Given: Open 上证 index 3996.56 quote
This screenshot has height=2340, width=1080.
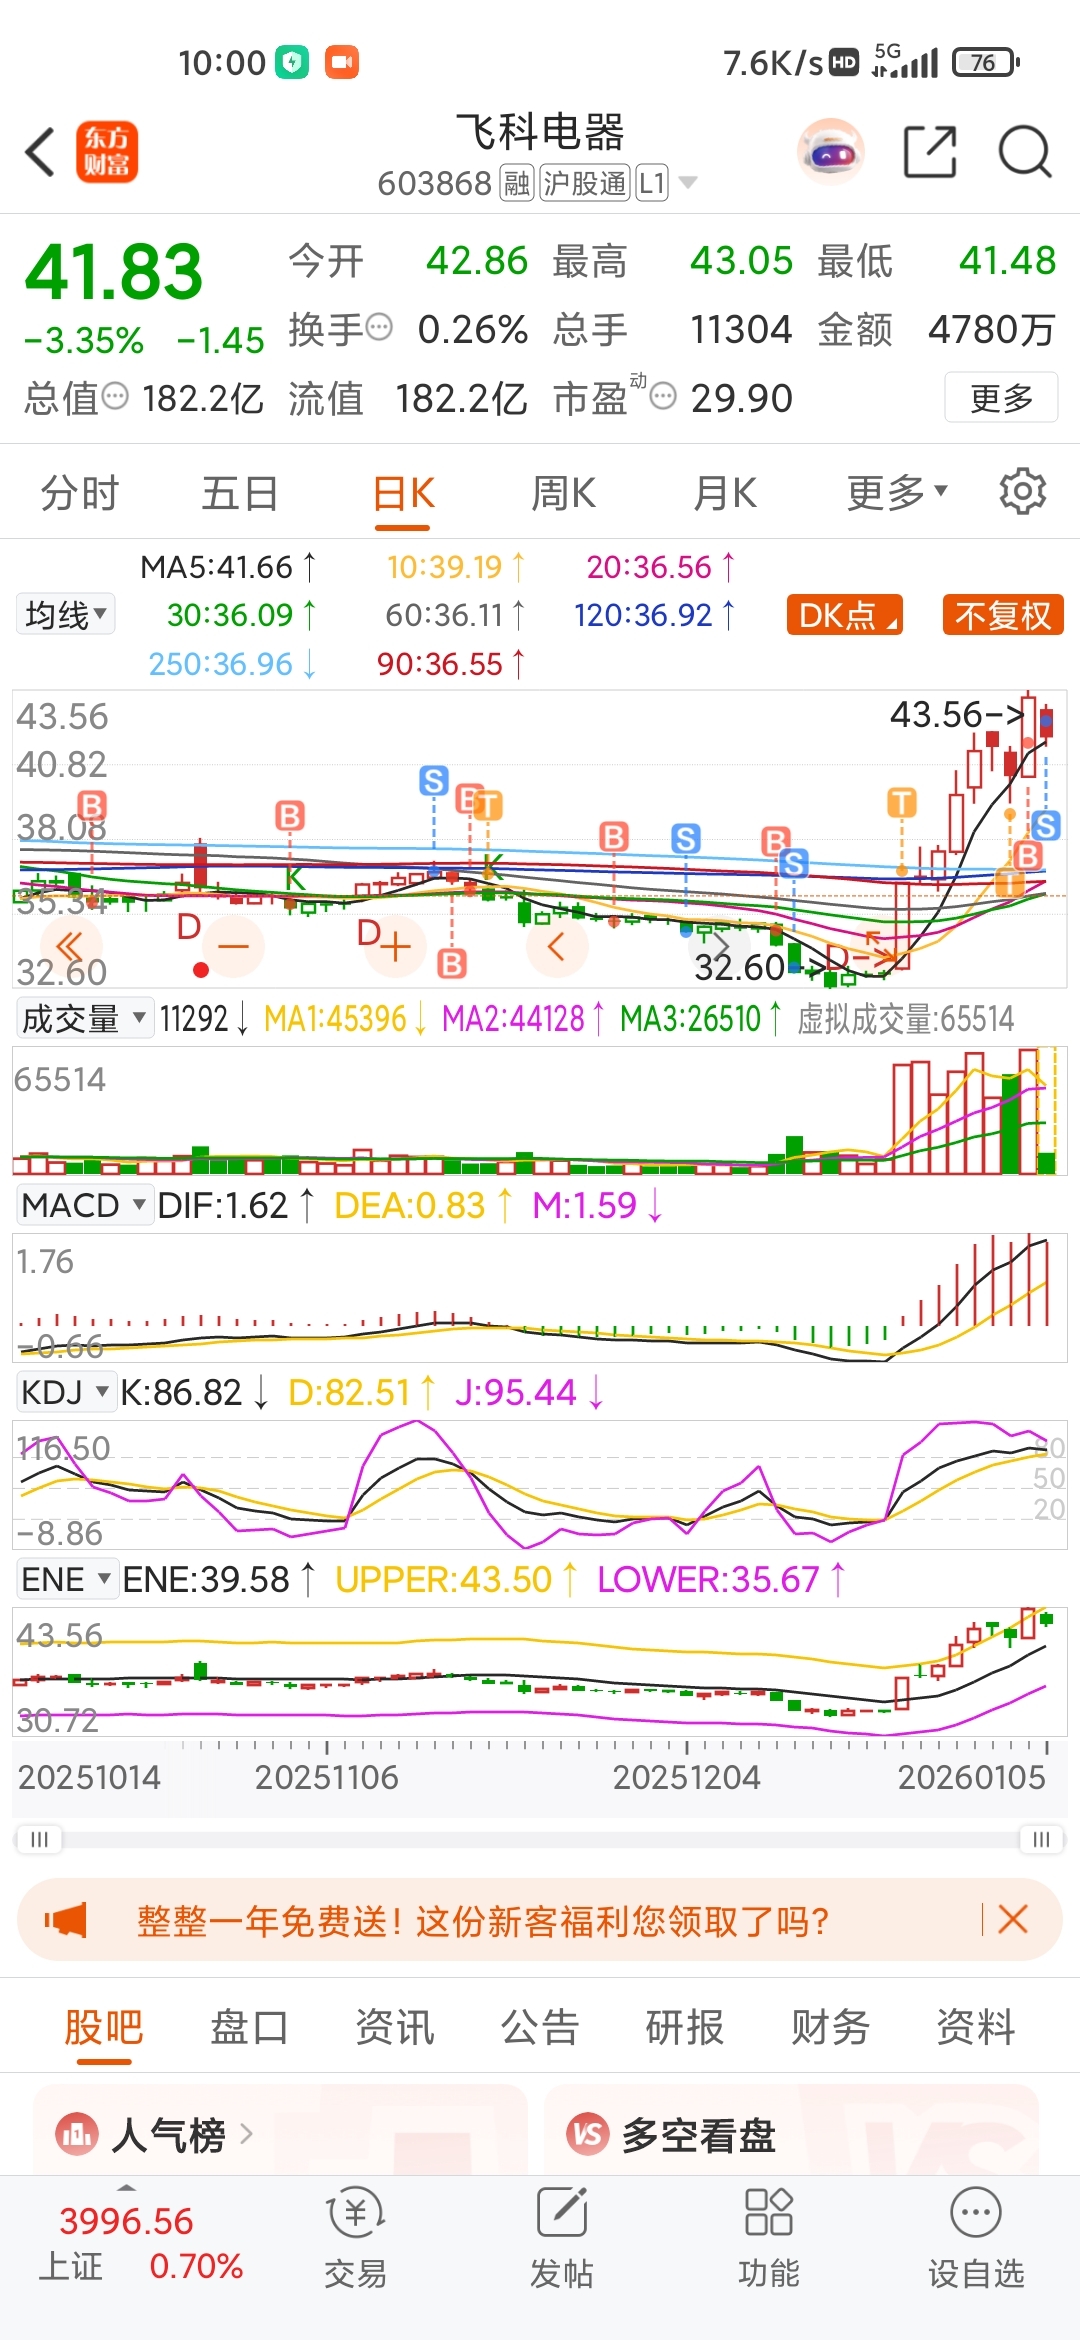Looking at the screenshot, I should (126, 2221).
